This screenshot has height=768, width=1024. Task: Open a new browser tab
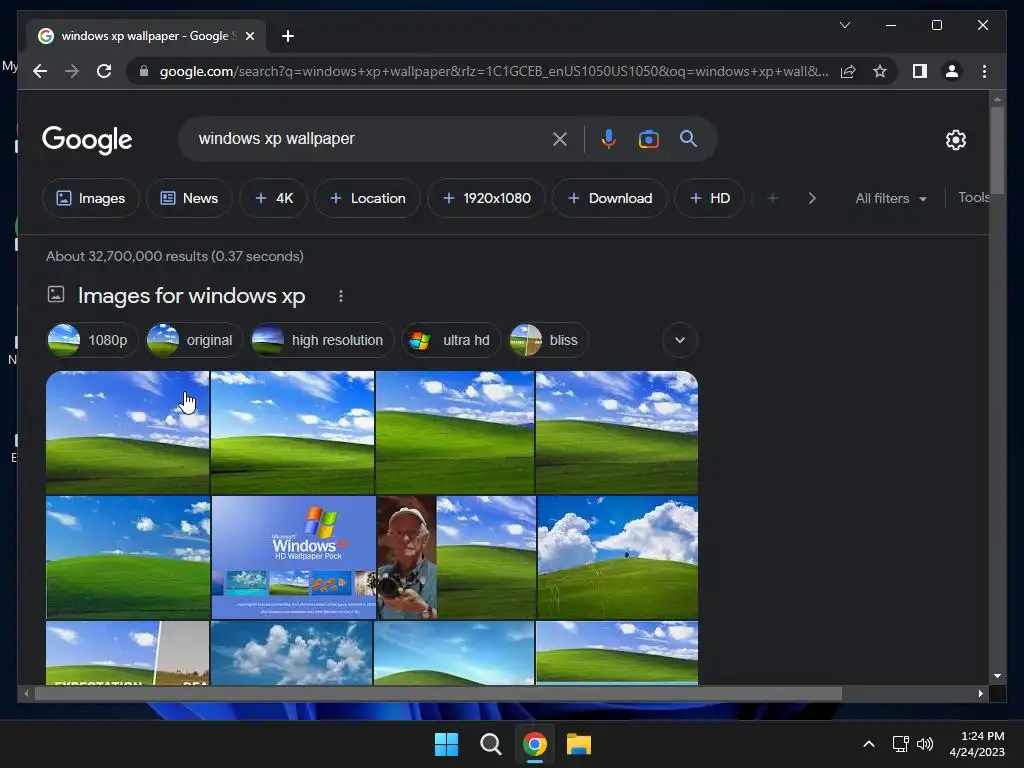(x=288, y=36)
